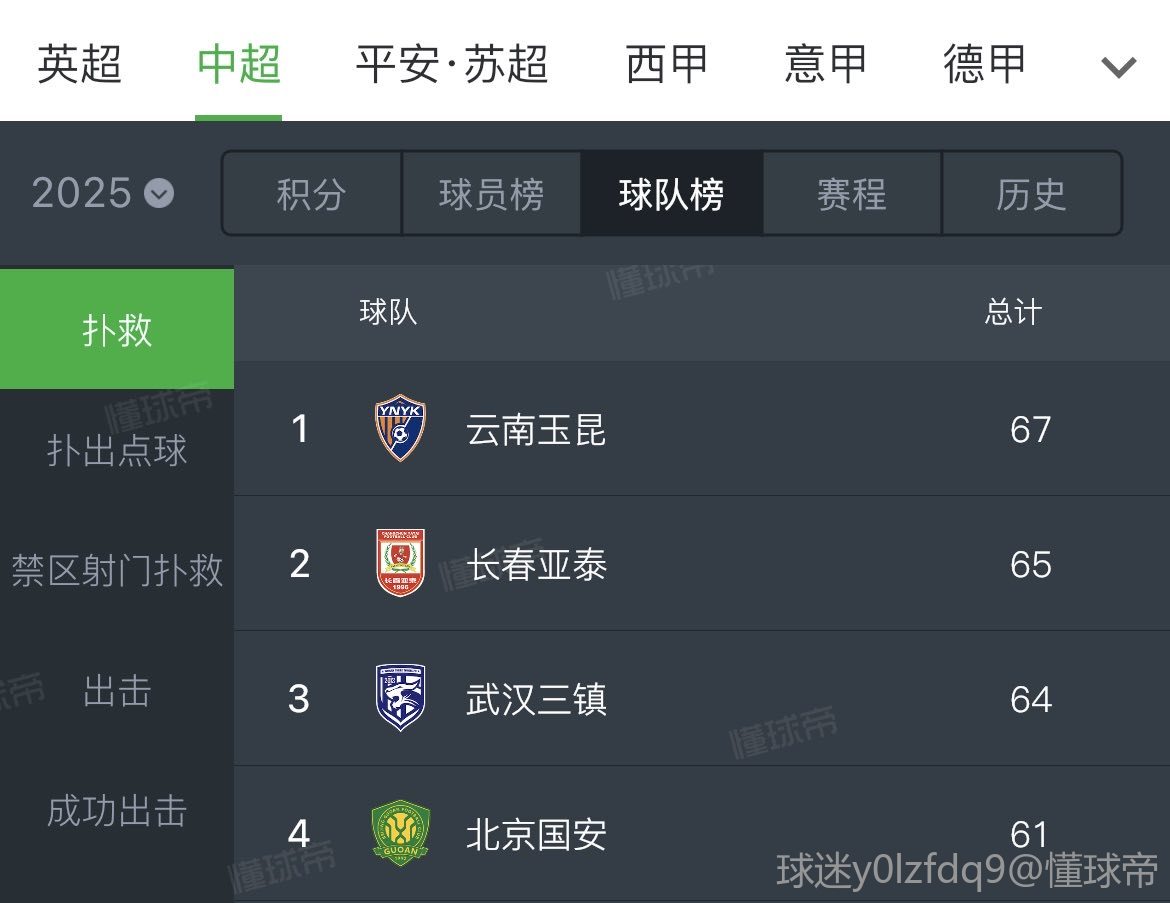Open the 德甲 league tab
Image resolution: width=1170 pixels, height=903 pixels.
(984, 63)
